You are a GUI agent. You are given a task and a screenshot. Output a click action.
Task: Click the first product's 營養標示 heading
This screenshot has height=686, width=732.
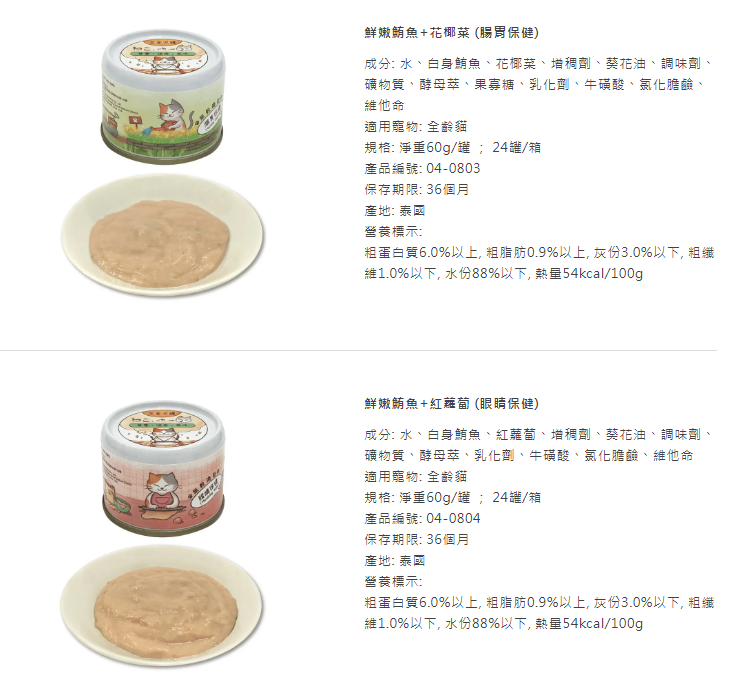393,232
